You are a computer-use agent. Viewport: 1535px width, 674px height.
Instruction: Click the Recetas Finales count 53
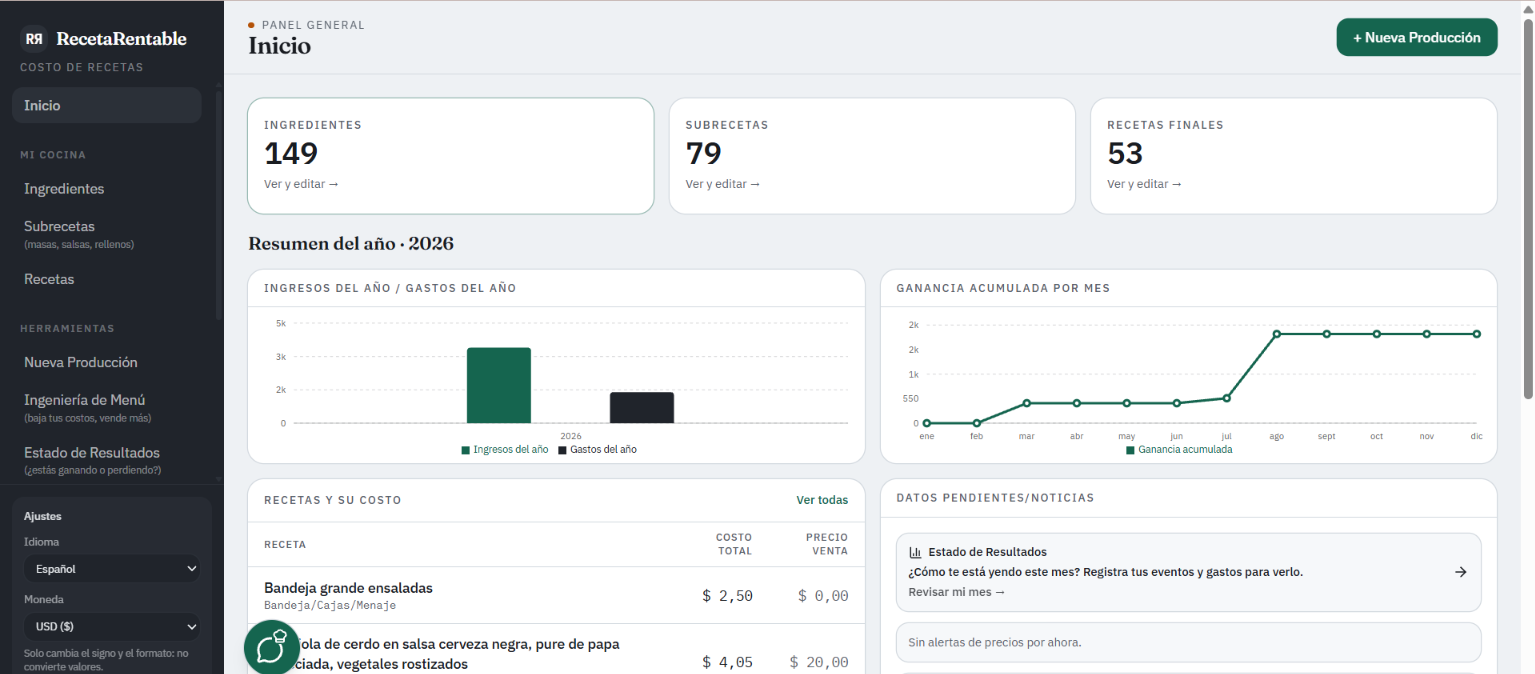pyautogui.click(x=1125, y=154)
